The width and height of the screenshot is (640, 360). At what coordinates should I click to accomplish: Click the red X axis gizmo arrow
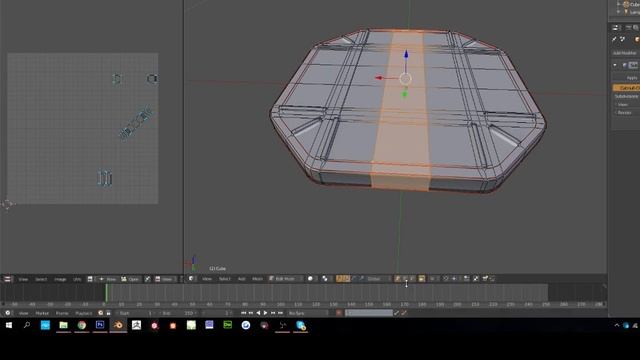point(379,78)
